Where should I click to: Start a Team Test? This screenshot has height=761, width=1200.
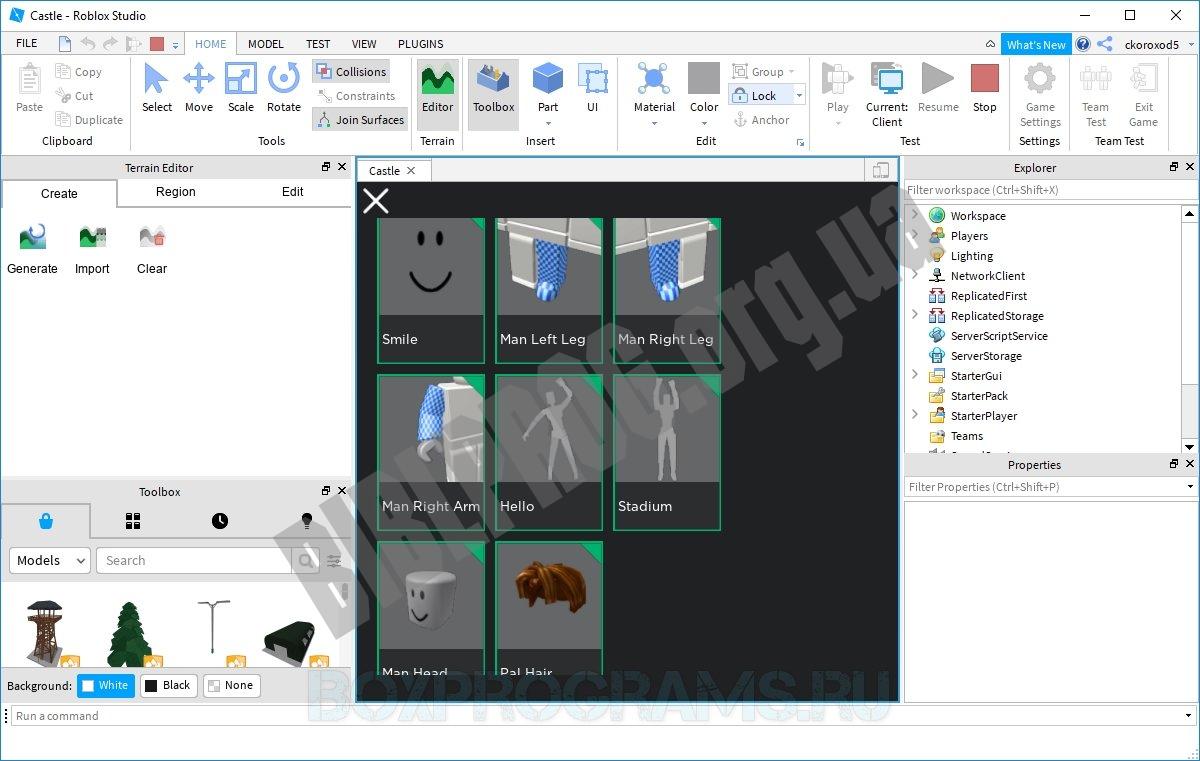(1096, 95)
